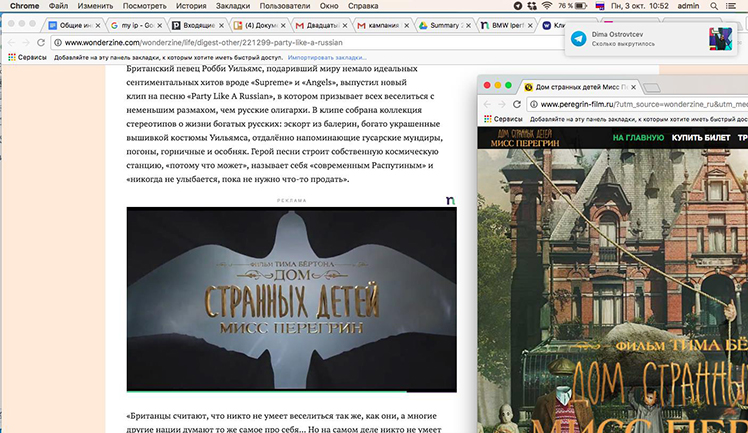Viewport: 748px width, 433px height.
Task: Maximize the peregrin-film window with the green button
Action: pos(509,85)
